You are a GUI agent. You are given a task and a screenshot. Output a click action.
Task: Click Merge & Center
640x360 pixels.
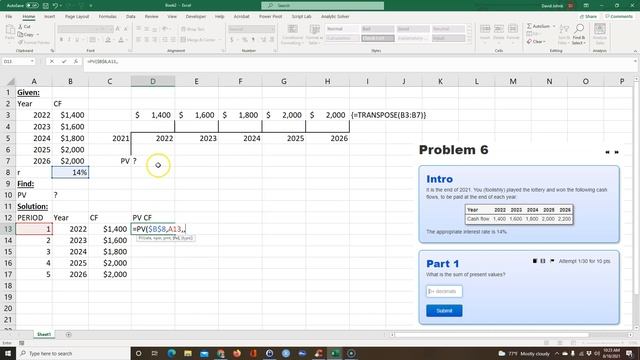point(198,40)
